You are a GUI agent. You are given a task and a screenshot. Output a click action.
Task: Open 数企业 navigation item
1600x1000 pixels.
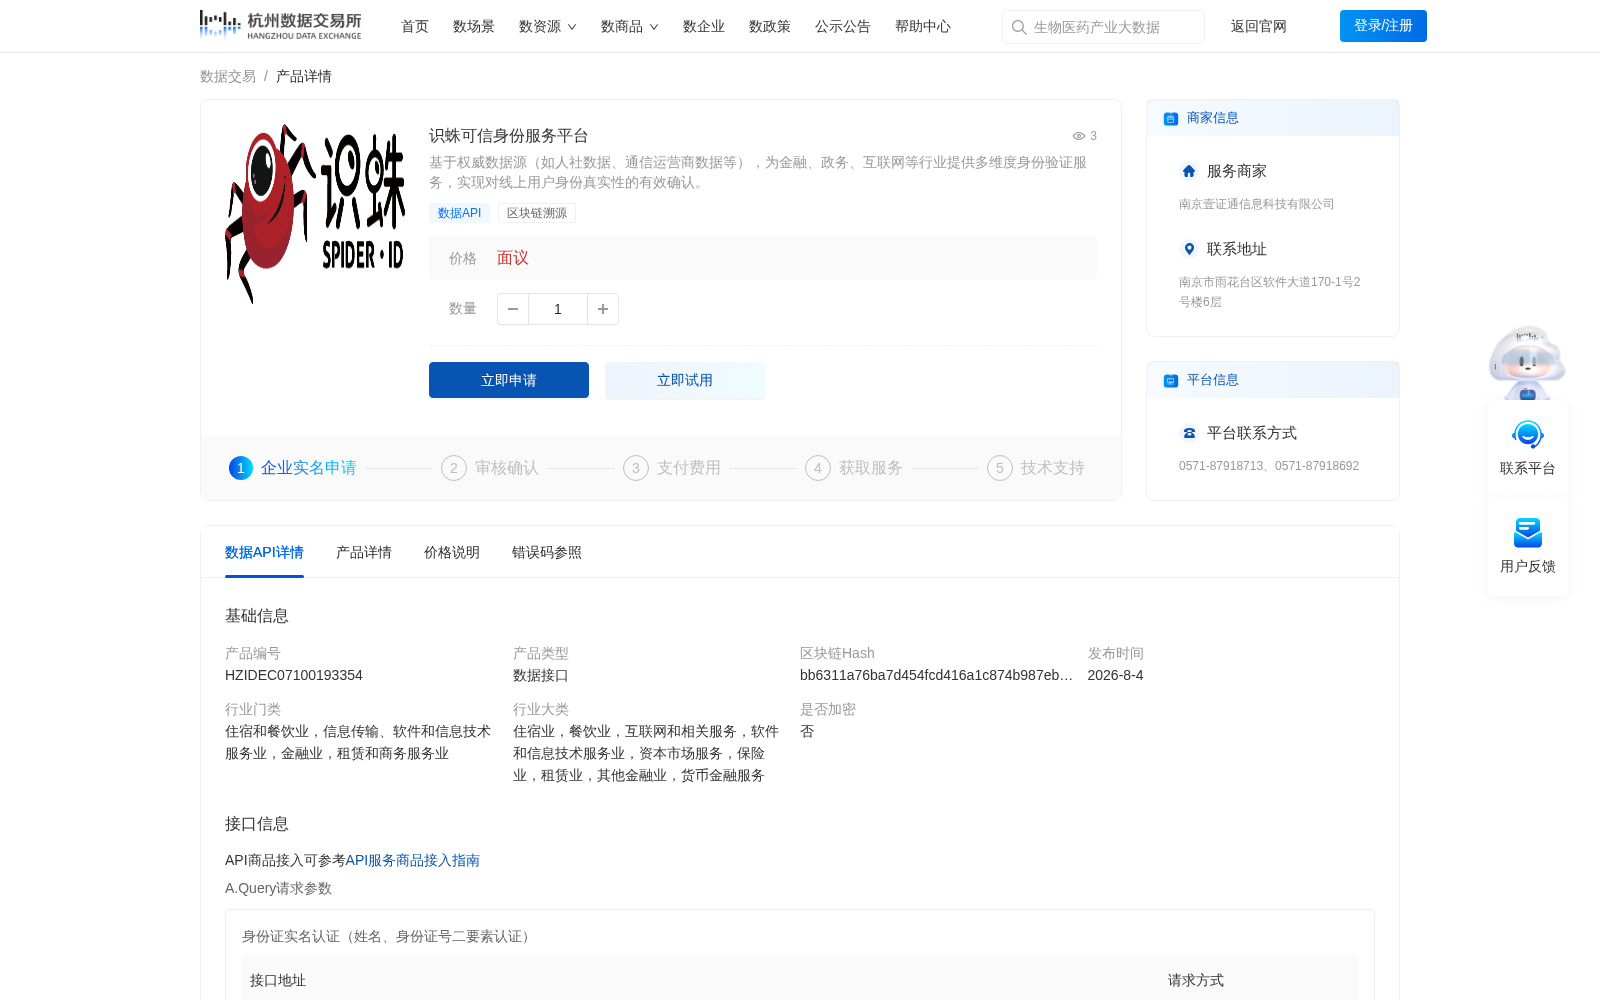704,26
